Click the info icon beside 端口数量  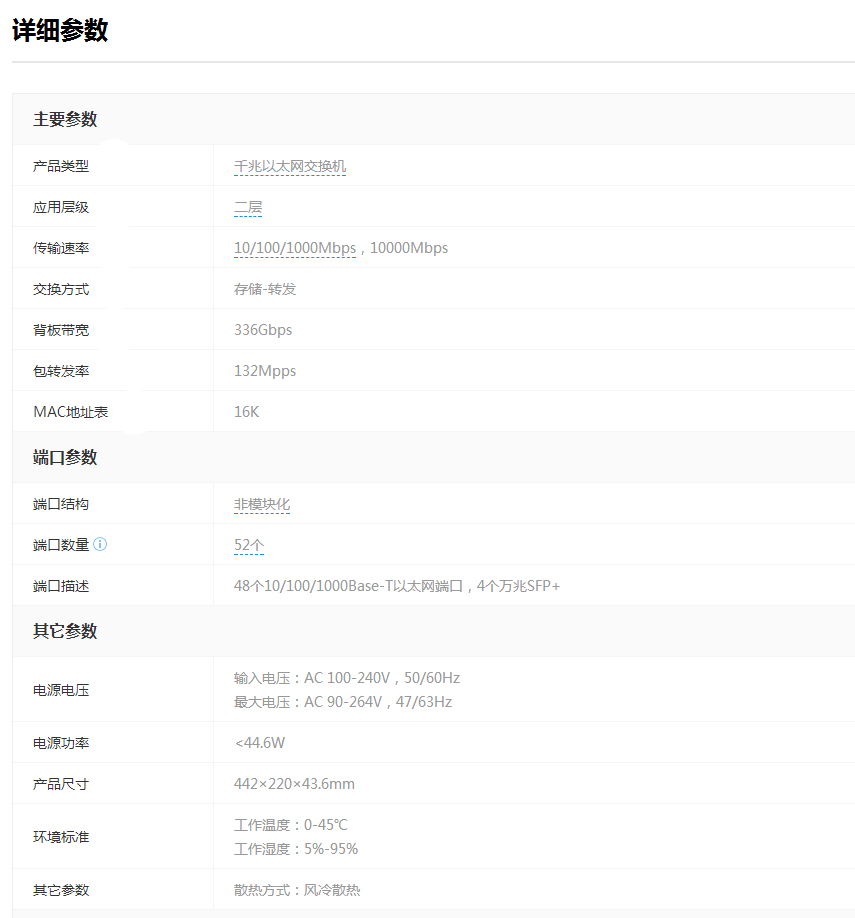click(x=100, y=545)
